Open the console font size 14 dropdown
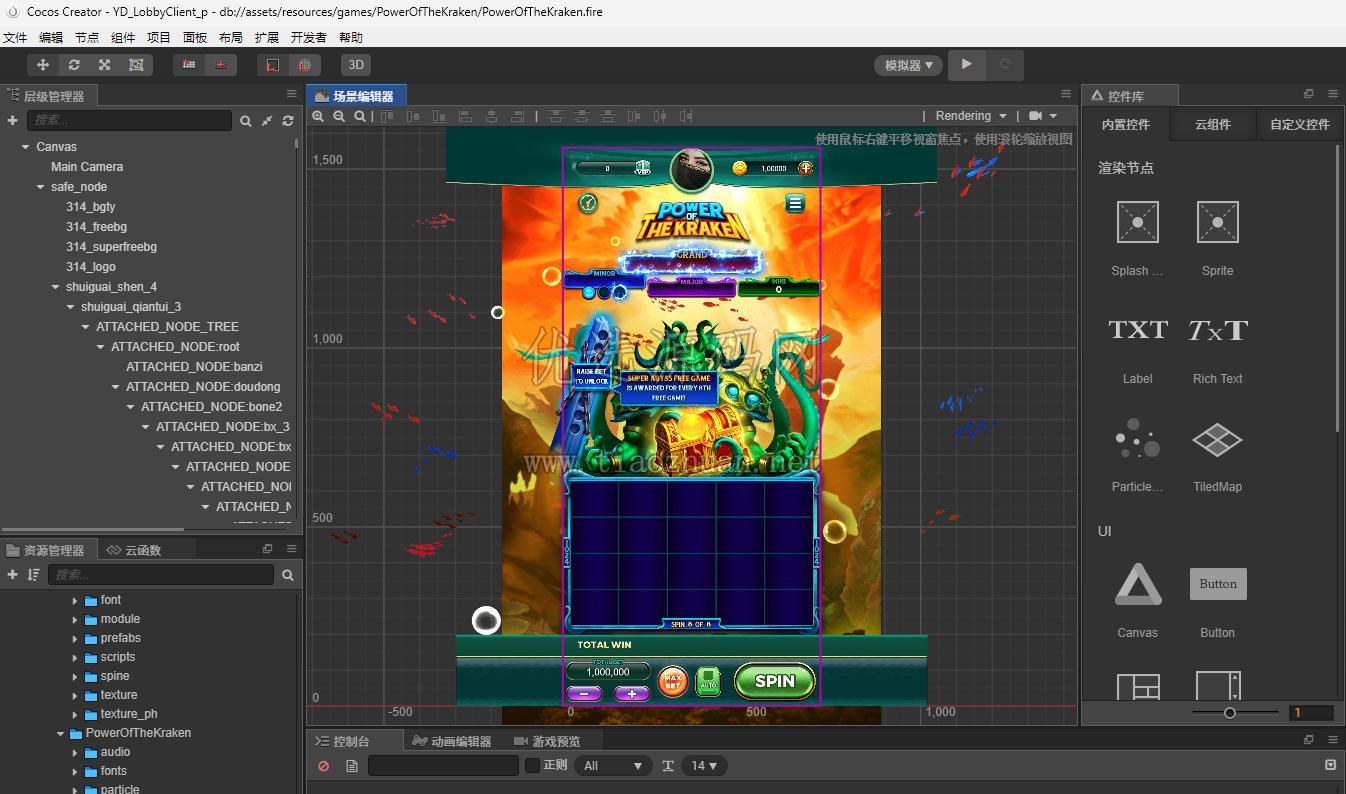1346x794 pixels. pos(704,766)
